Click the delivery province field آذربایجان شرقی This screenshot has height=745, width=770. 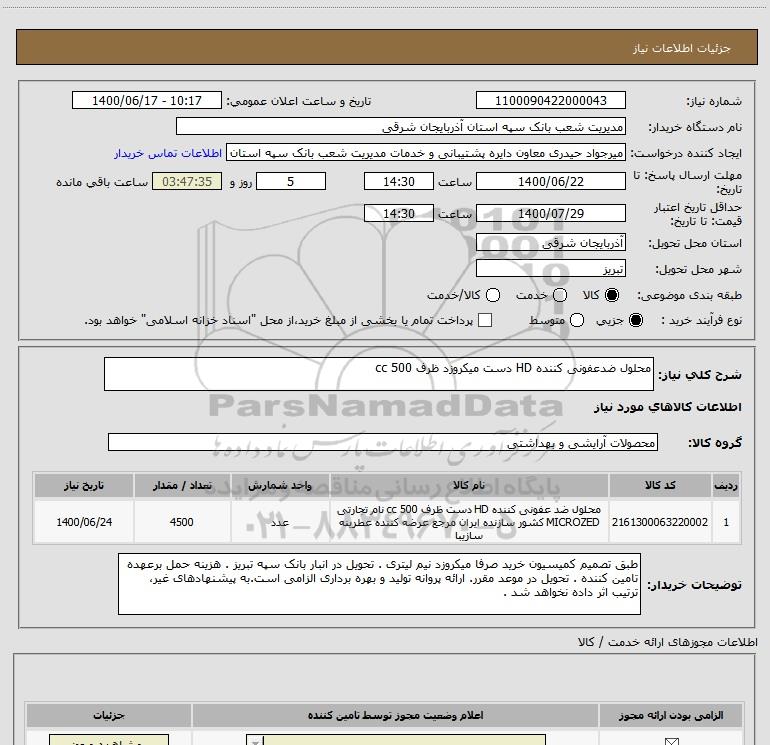pyautogui.click(x=550, y=243)
